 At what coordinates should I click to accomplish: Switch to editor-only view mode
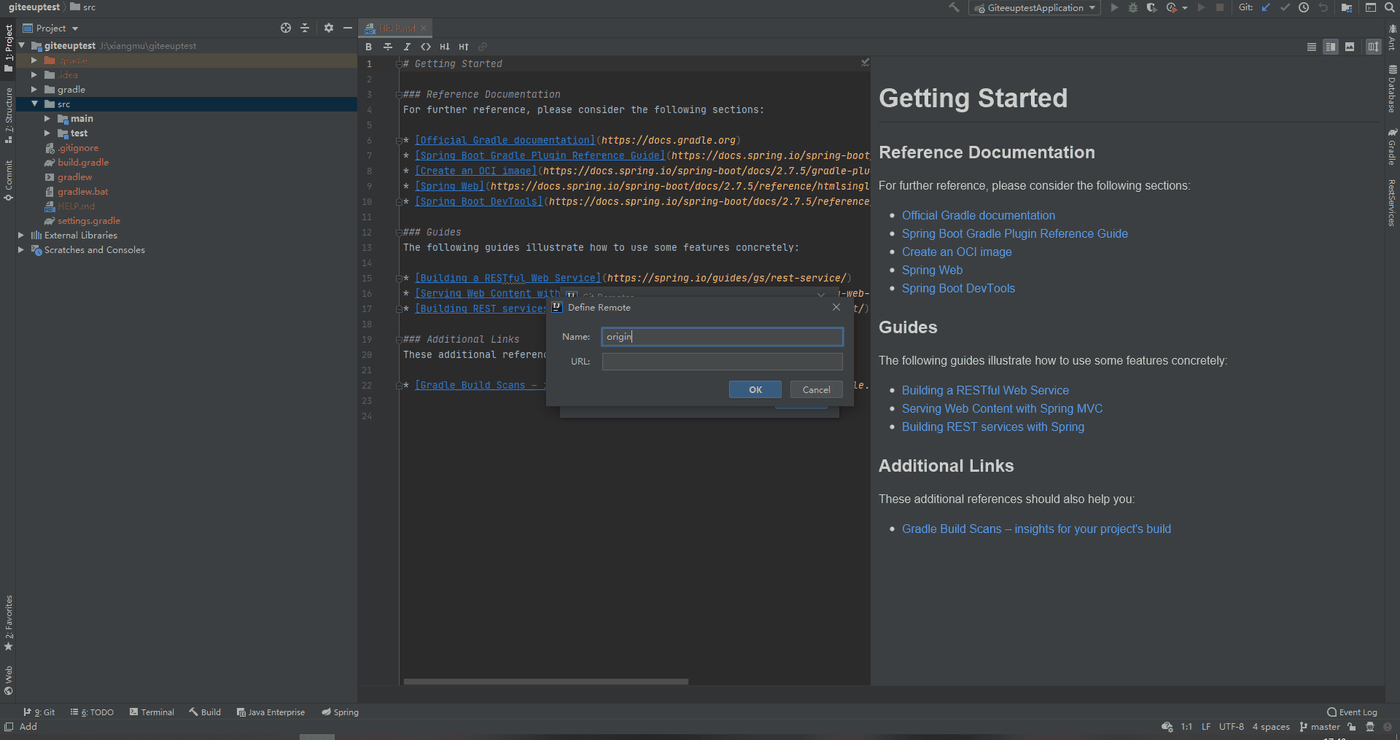coord(1312,47)
